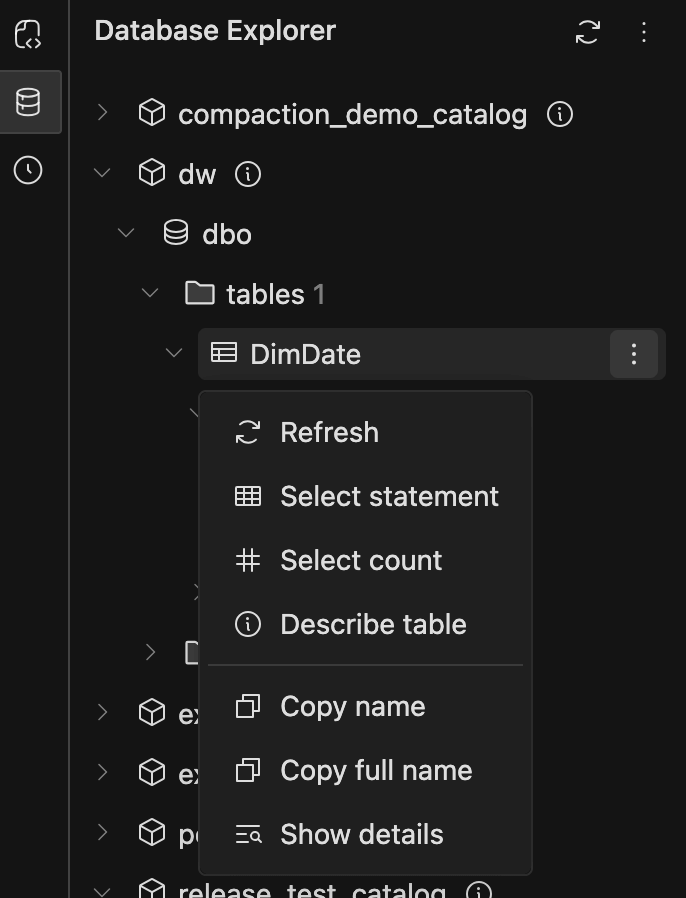Select the database icon in the left sidebar

(x=30, y=101)
